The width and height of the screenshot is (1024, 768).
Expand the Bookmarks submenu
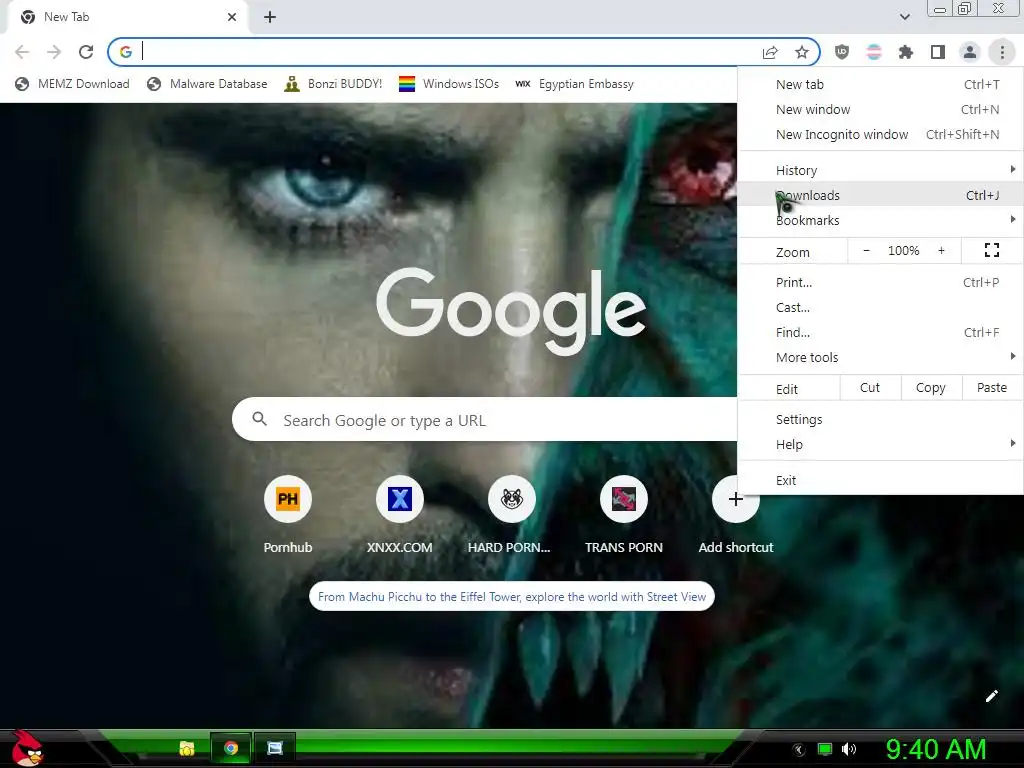[880, 220]
